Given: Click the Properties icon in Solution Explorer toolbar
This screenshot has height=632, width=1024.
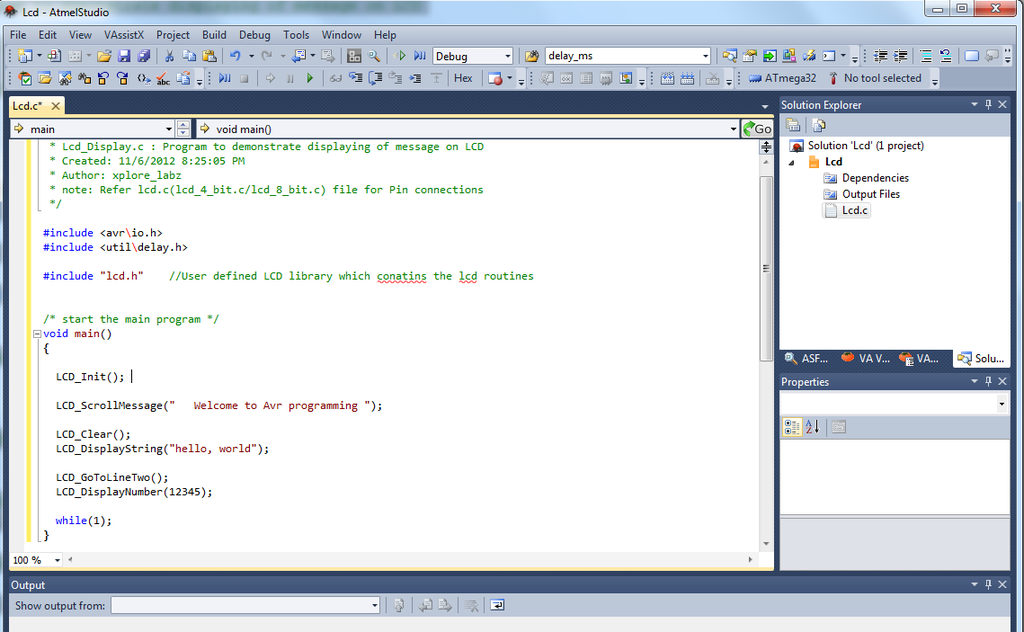Looking at the screenshot, I should pos(793,125).
